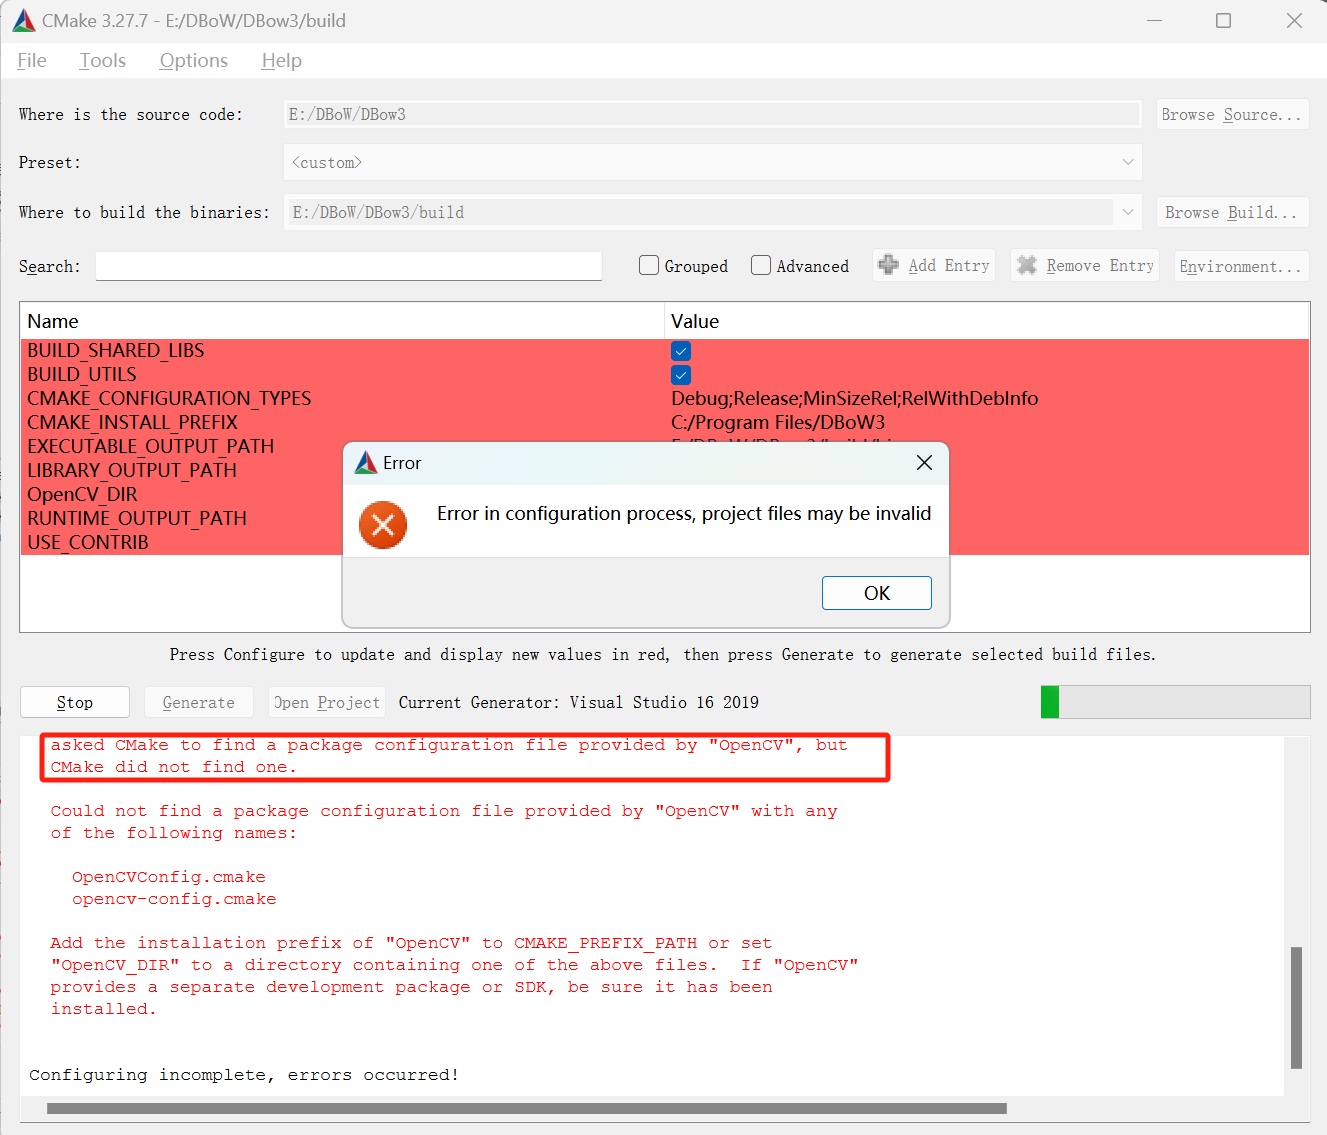The width and height of the screenshot is (1327, 1135).
Task: Click the output log horizontal scrollbar
Action: pyautogui.click(x=527, y=1108)
